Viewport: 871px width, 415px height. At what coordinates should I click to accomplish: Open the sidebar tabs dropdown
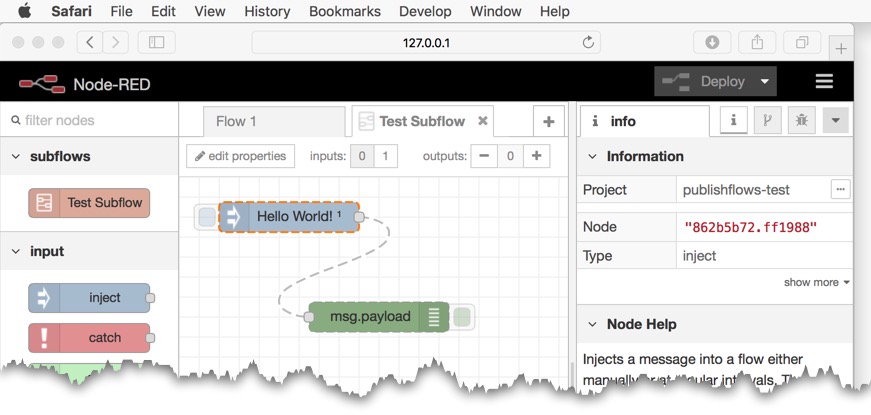835,120
